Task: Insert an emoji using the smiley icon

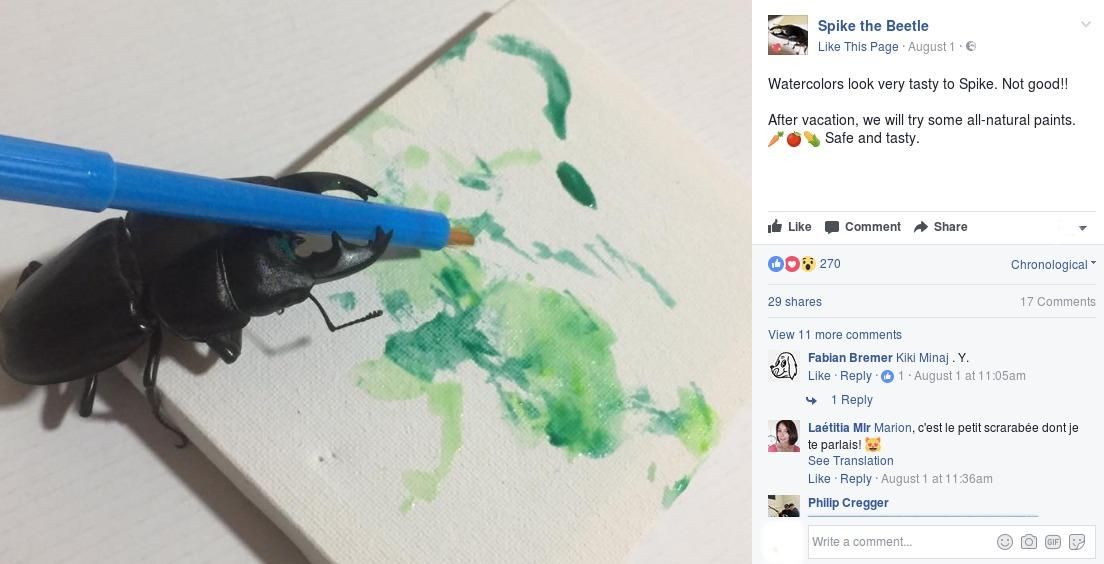Action: coord(1005,541)
